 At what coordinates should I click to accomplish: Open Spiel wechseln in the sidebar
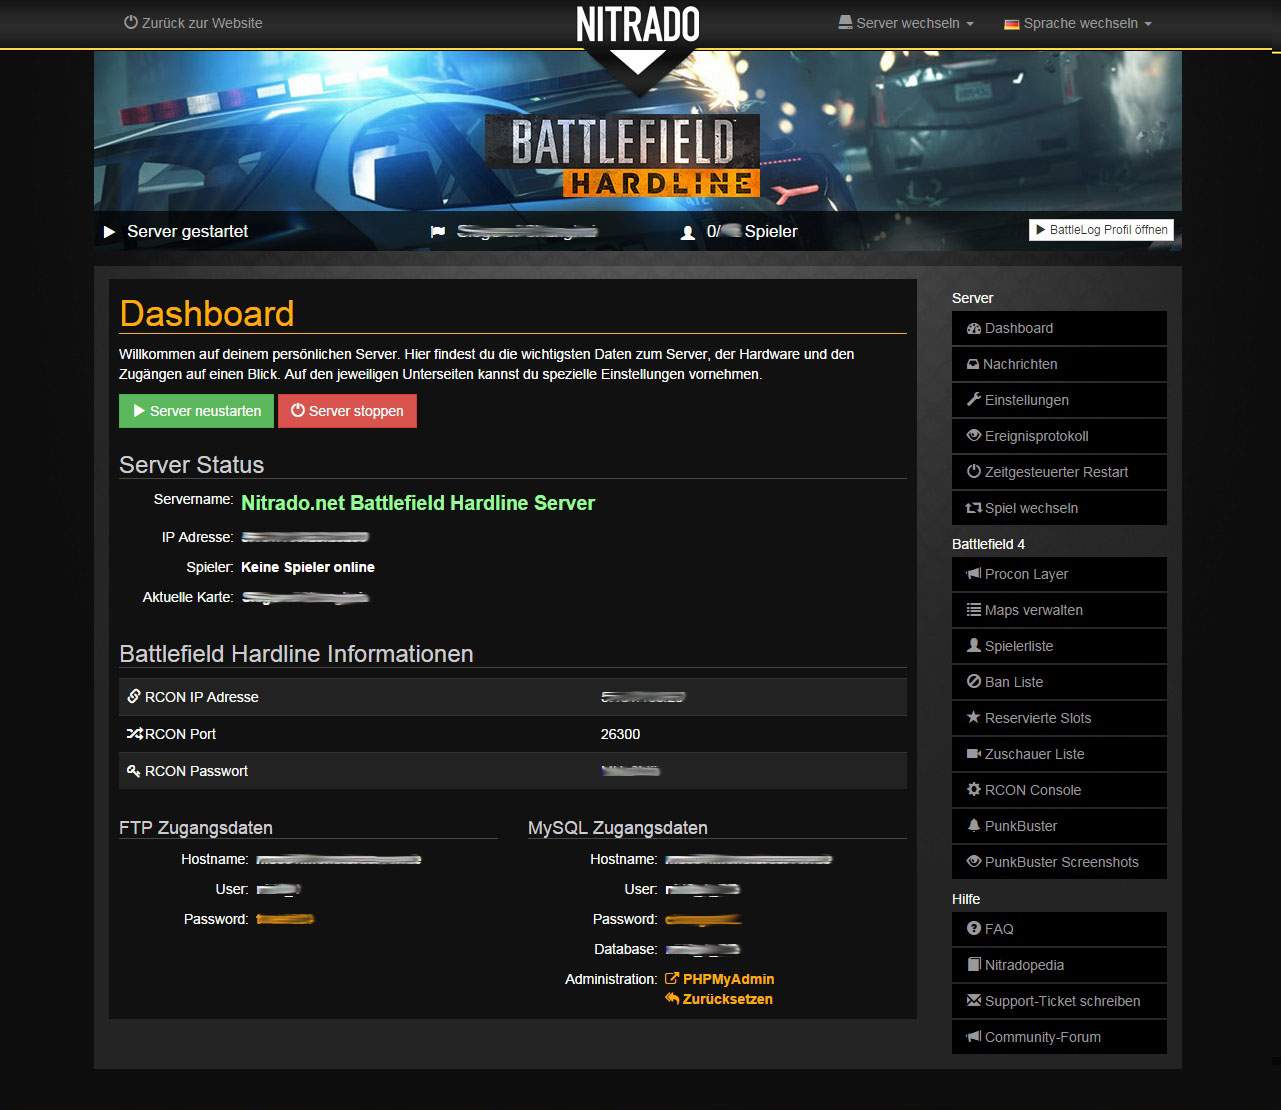(x=1059, y=508)
